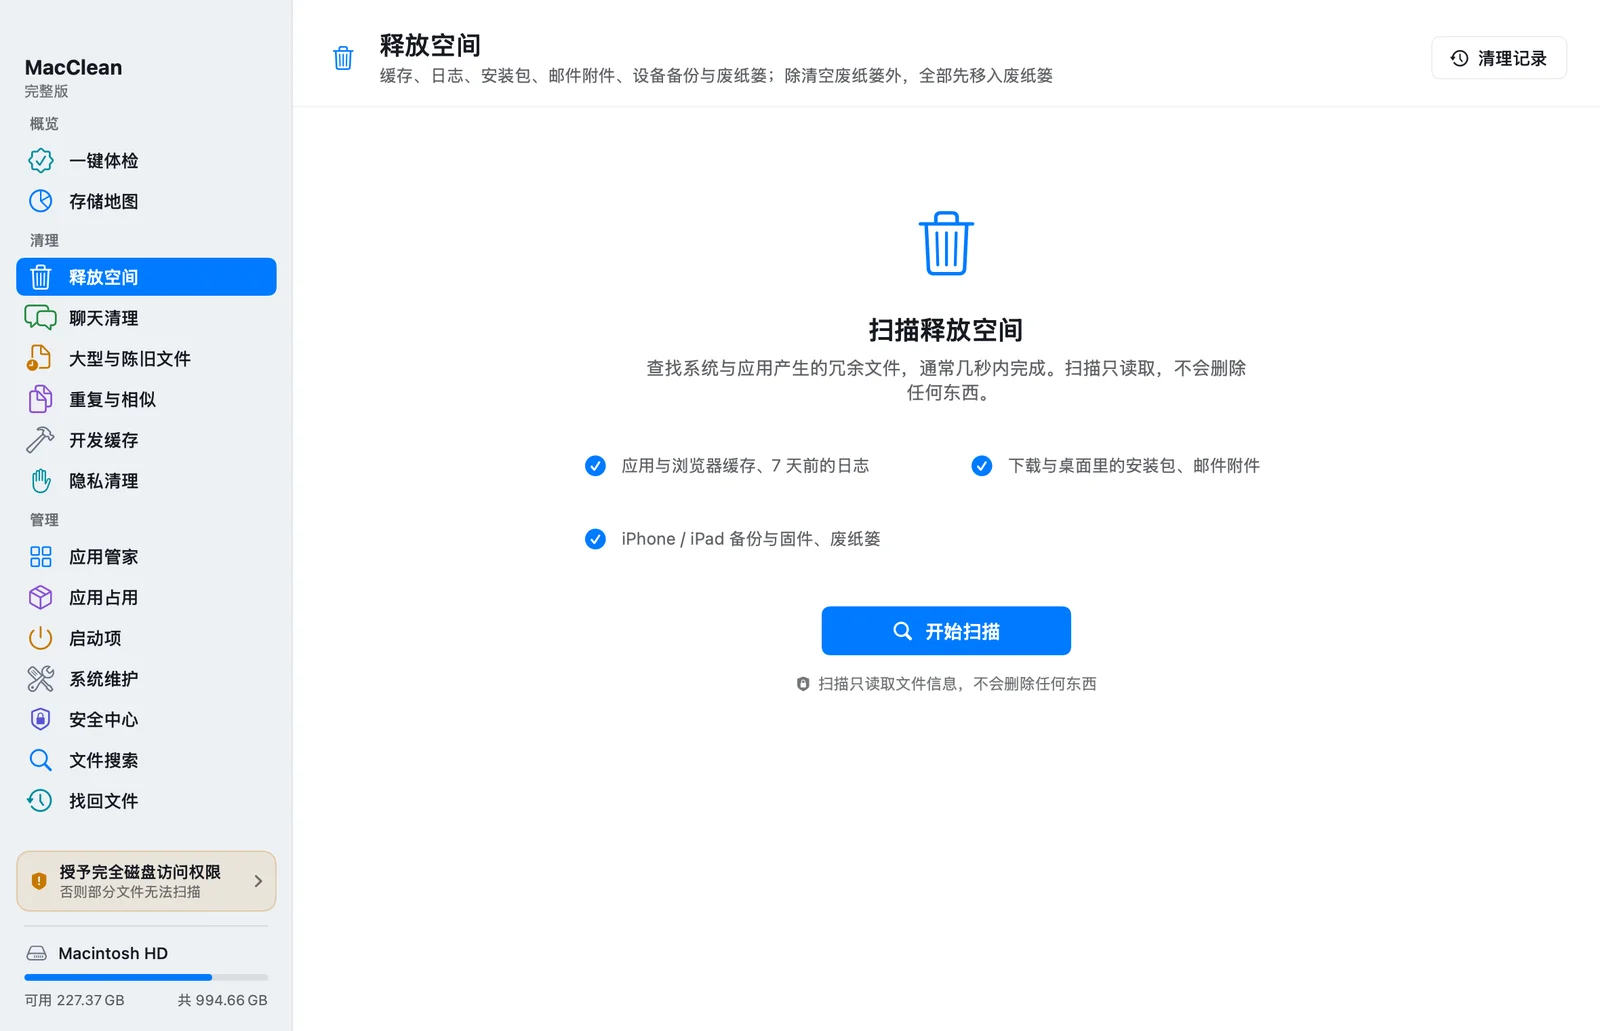
Task: Open the 聊天清理 sidebar section
Action: [x=146, y=318]
